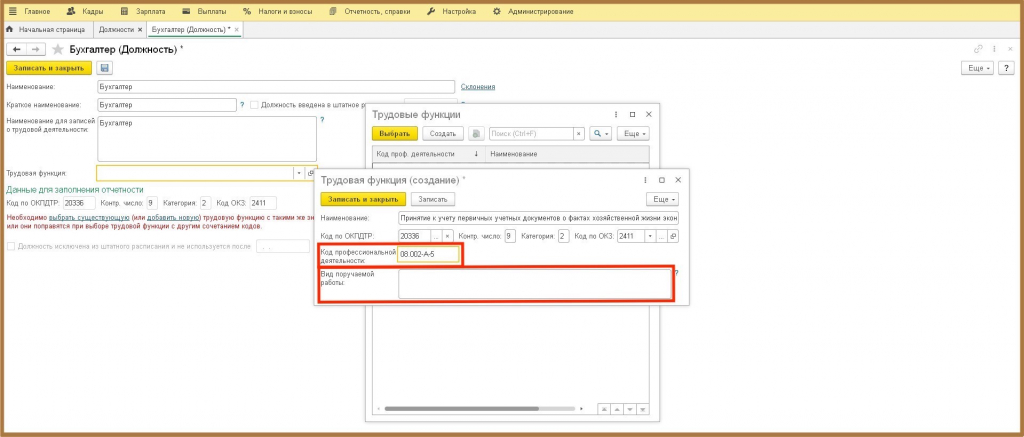Follow the выбрать существующую link
Viewport: 1024px width, 437px height.
89,217
